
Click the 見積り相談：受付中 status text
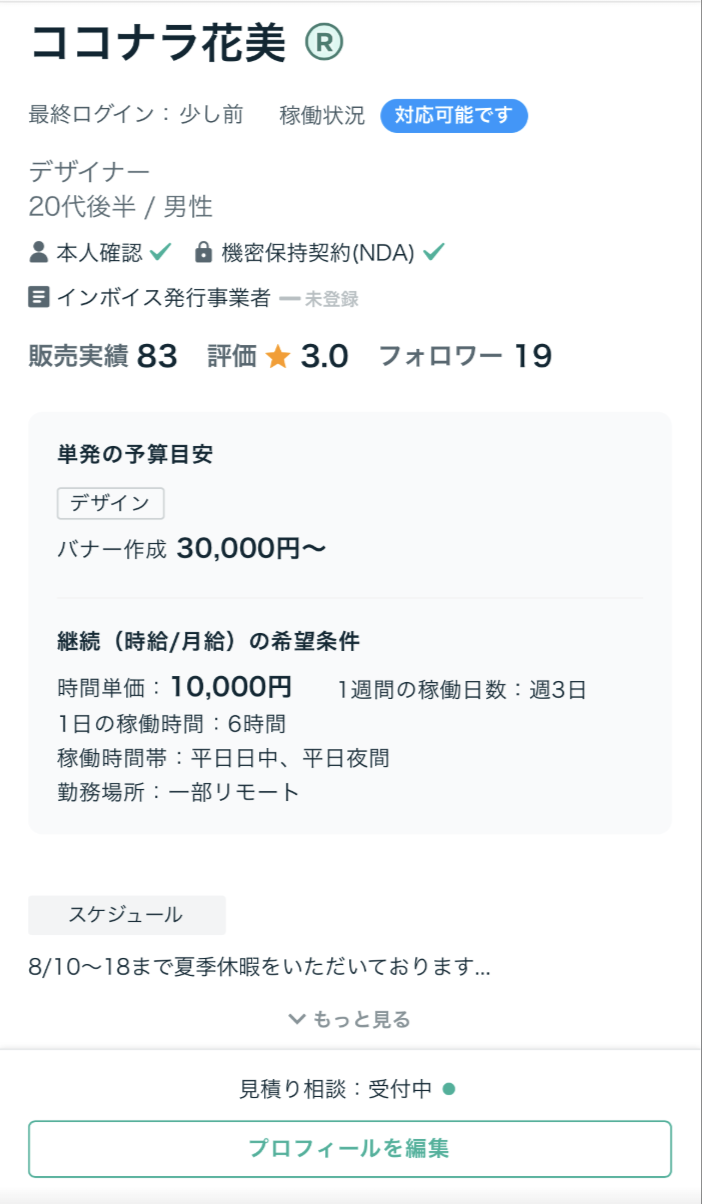click(336, 1089)
